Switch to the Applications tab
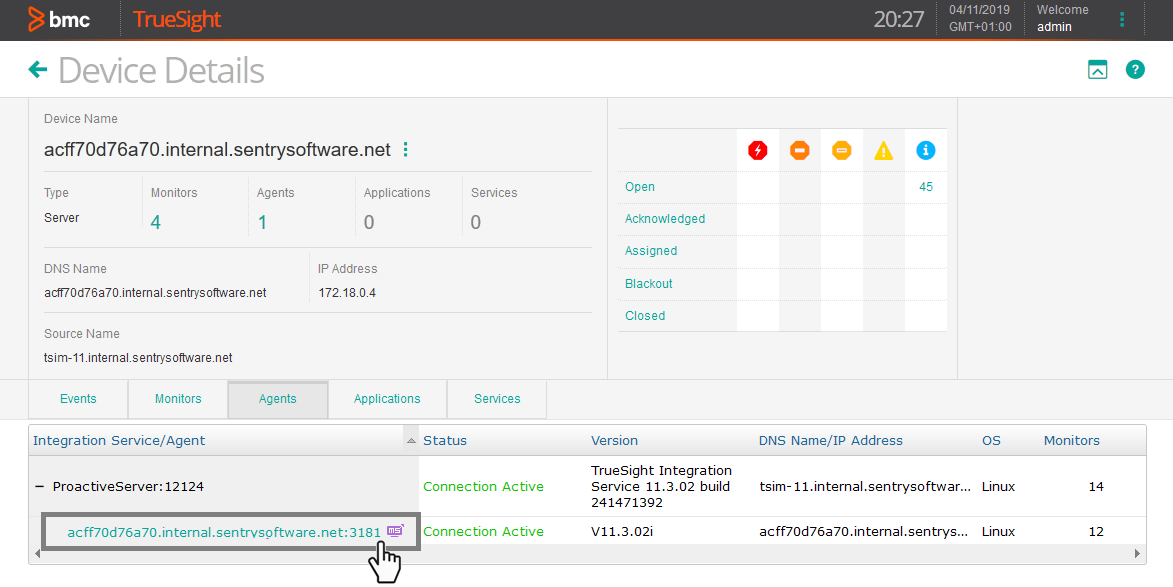 click(x=386, y=398)
